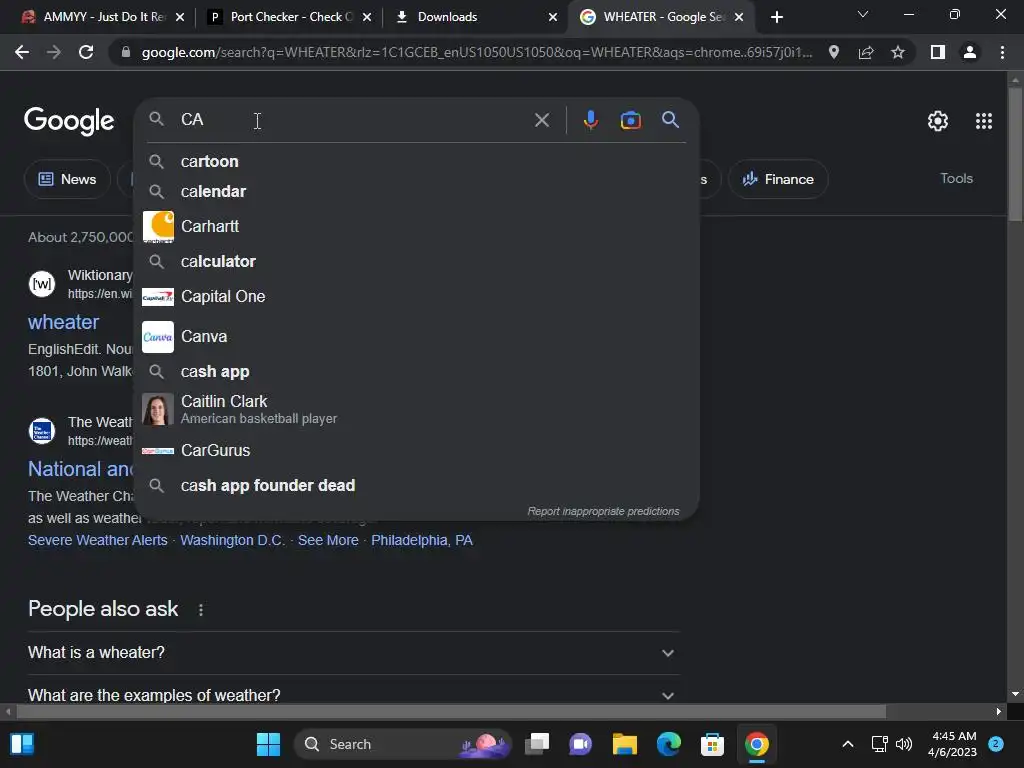Click inside the Google search field
This screenshot has height=768, width=1024.
(353, 120)
